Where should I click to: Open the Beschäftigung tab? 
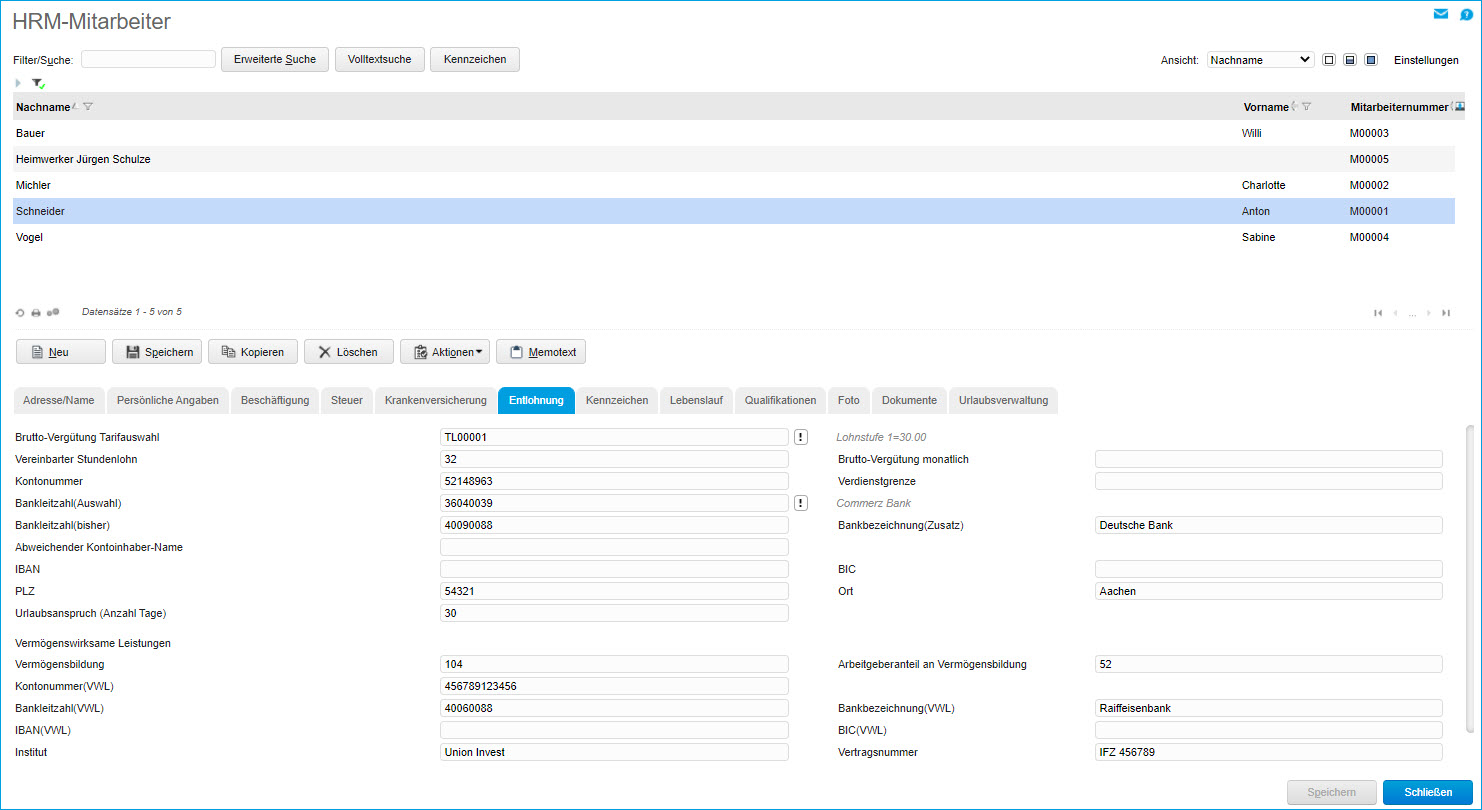275,400
